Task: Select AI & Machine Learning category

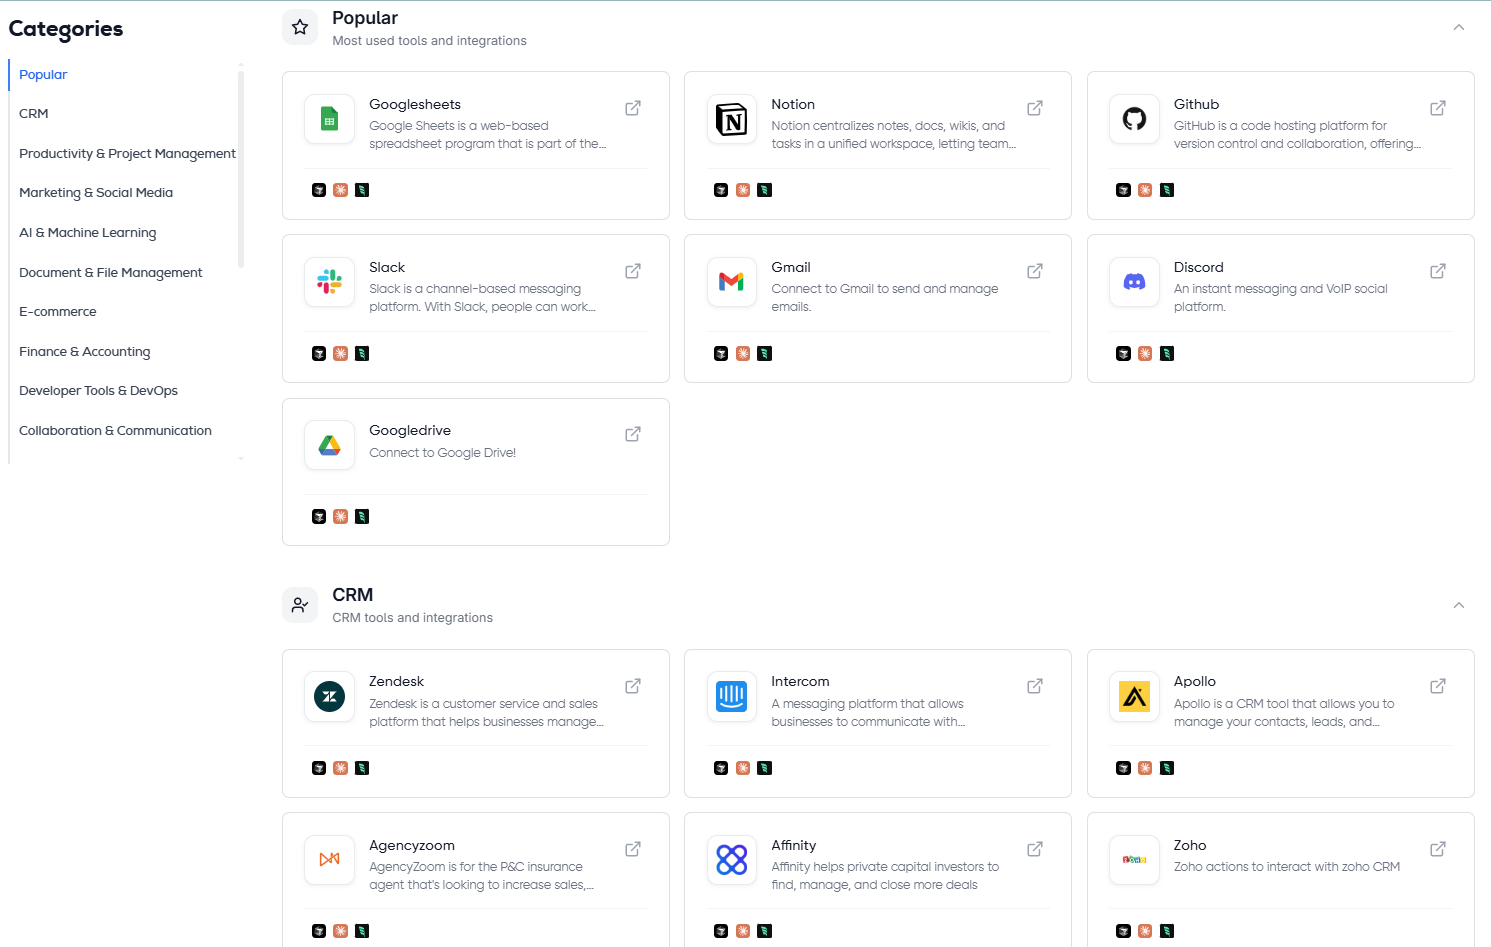Action: click(88, 233)
